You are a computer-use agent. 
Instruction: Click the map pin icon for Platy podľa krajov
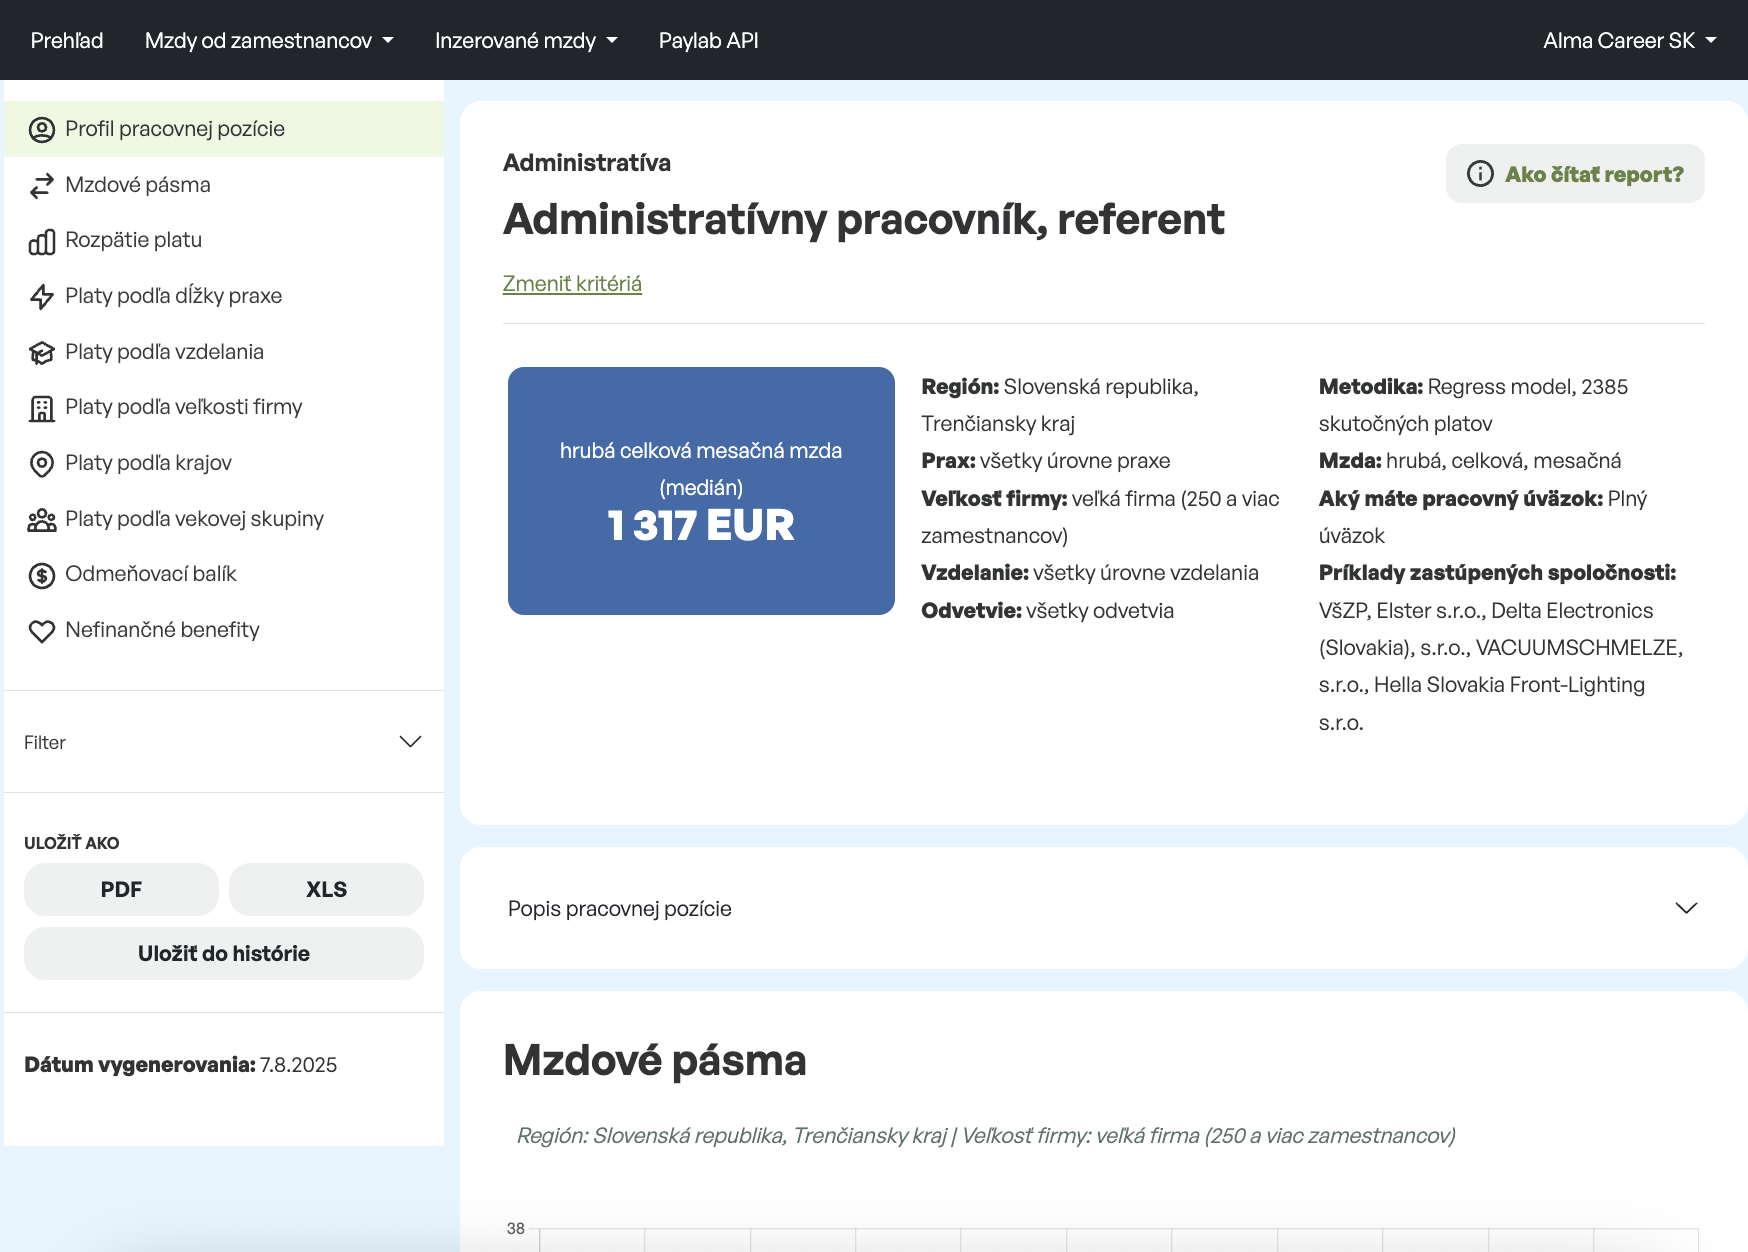tap(42, 464)
